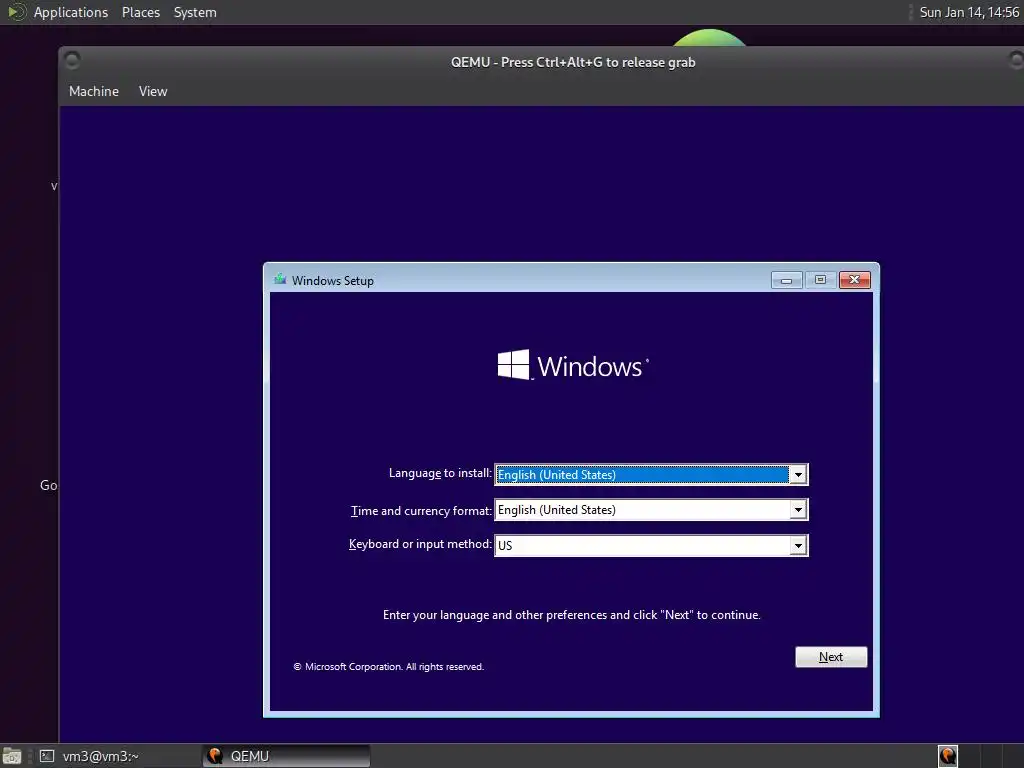
Task: Expand the Time and currency format dropdown arrow
Action: tap(798, 510)
